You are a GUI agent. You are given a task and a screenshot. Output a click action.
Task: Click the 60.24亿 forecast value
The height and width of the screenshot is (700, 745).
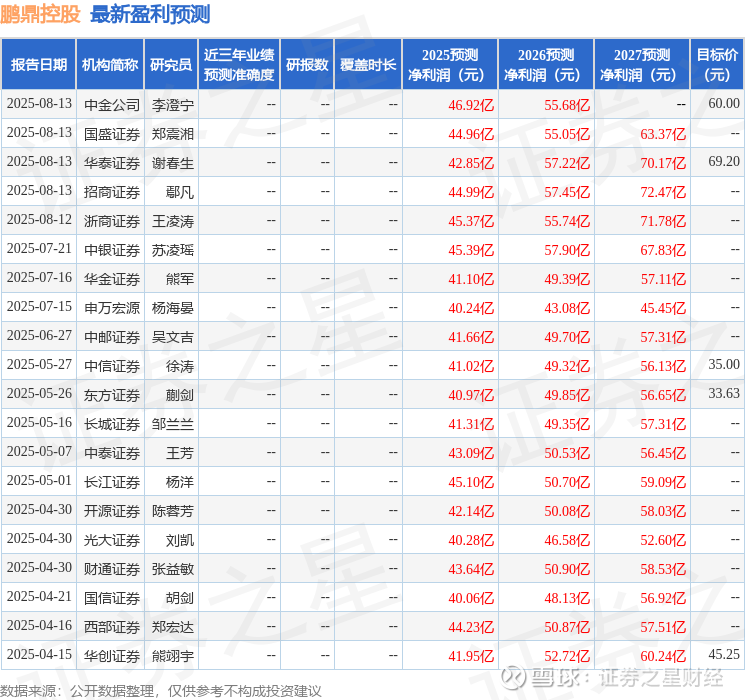click(663, 656)
